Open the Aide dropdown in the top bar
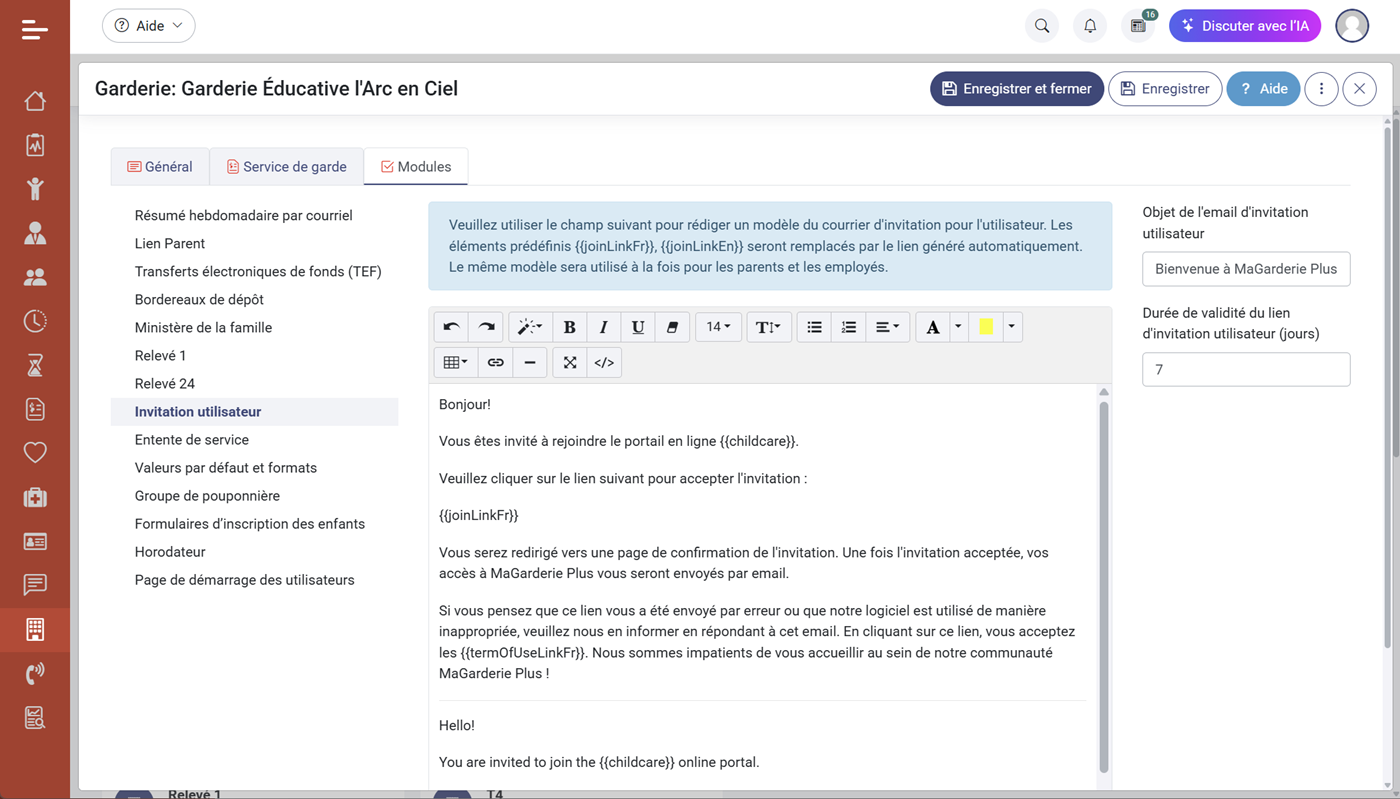 149,26
